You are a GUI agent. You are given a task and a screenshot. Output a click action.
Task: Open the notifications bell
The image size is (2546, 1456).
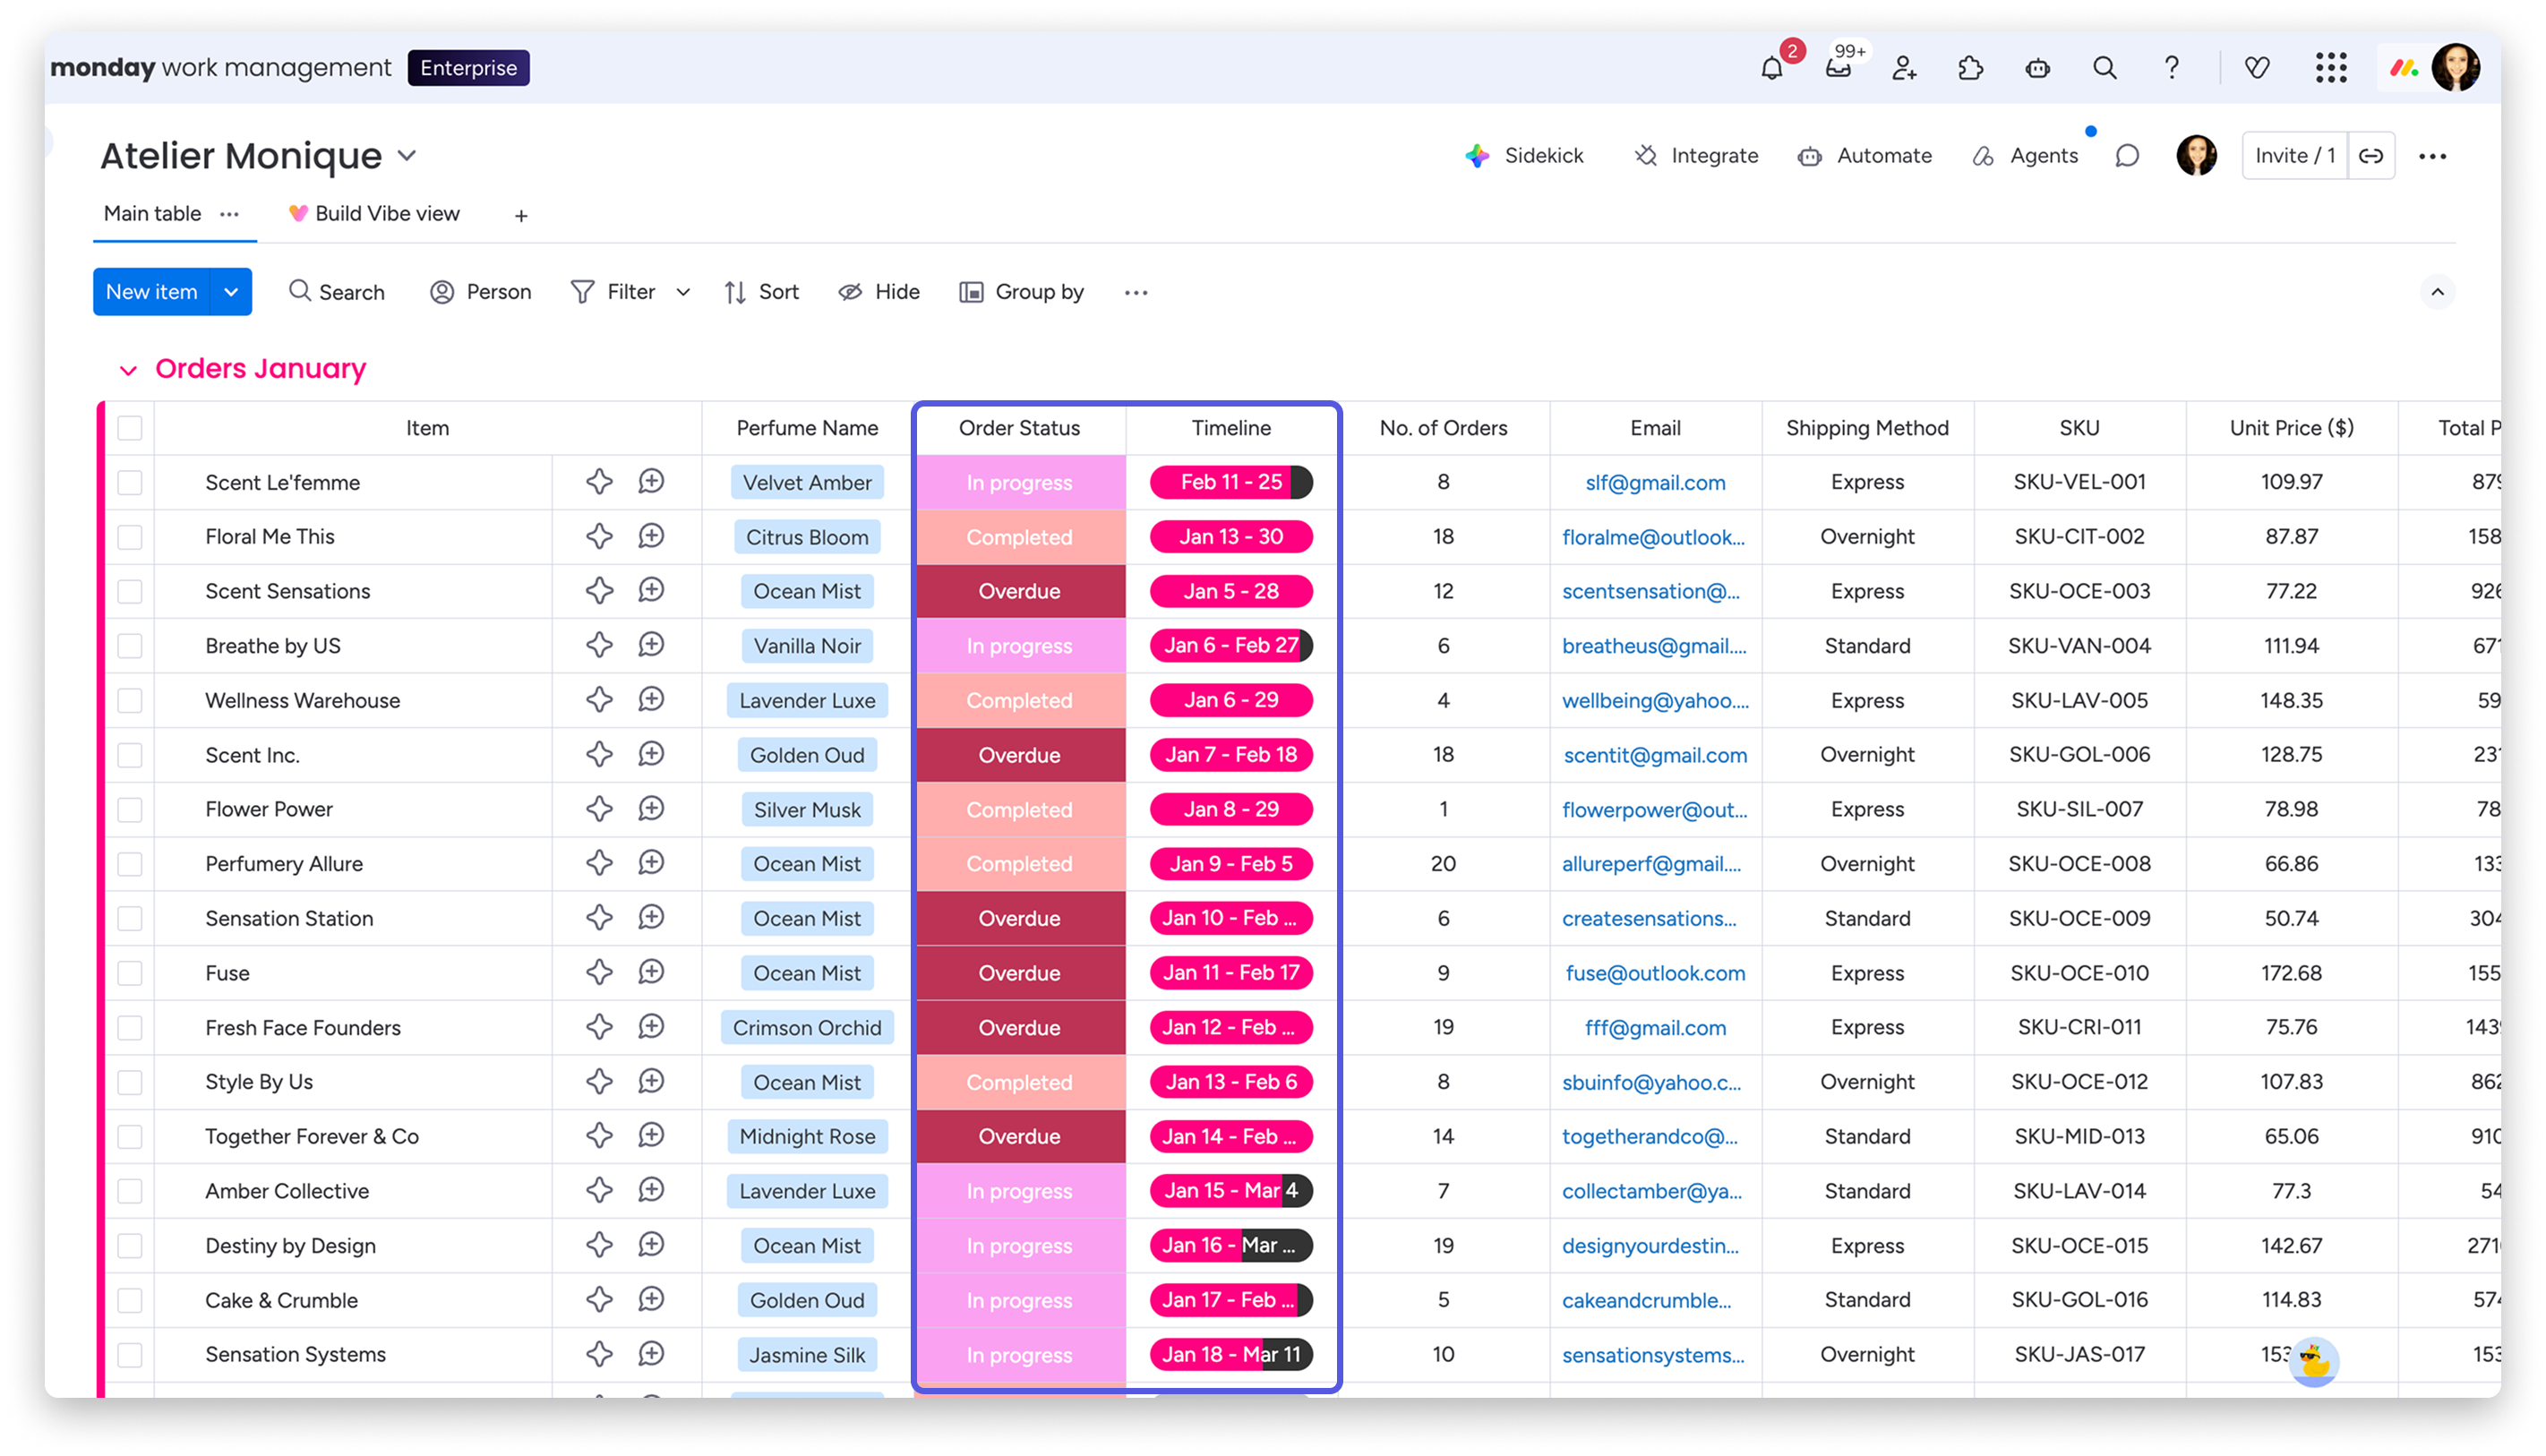[1771, 68]
